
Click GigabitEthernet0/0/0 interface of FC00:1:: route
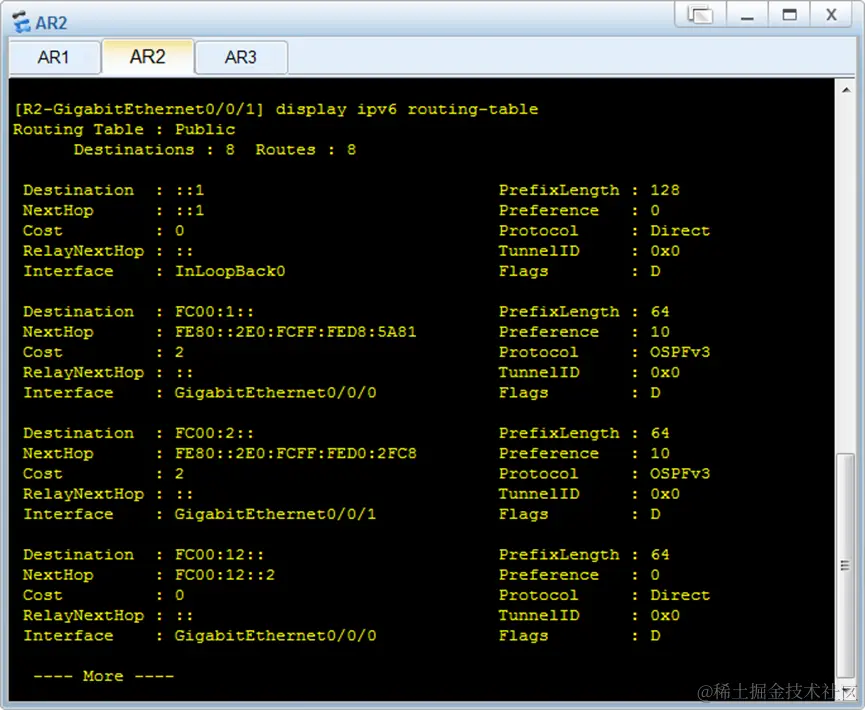(275, 392)
